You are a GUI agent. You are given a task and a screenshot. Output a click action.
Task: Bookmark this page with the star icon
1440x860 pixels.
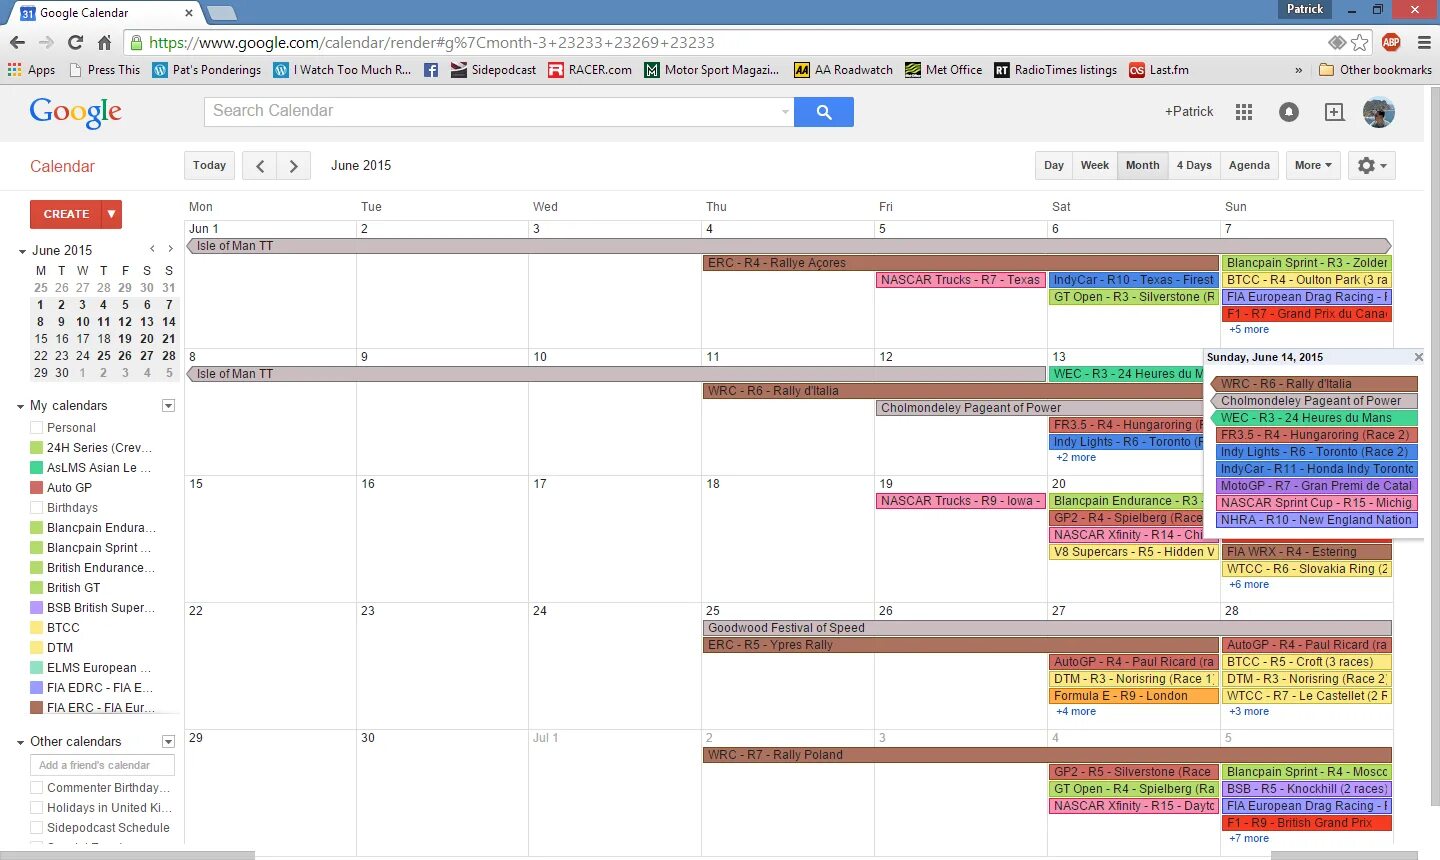[x=1360, y=42]
